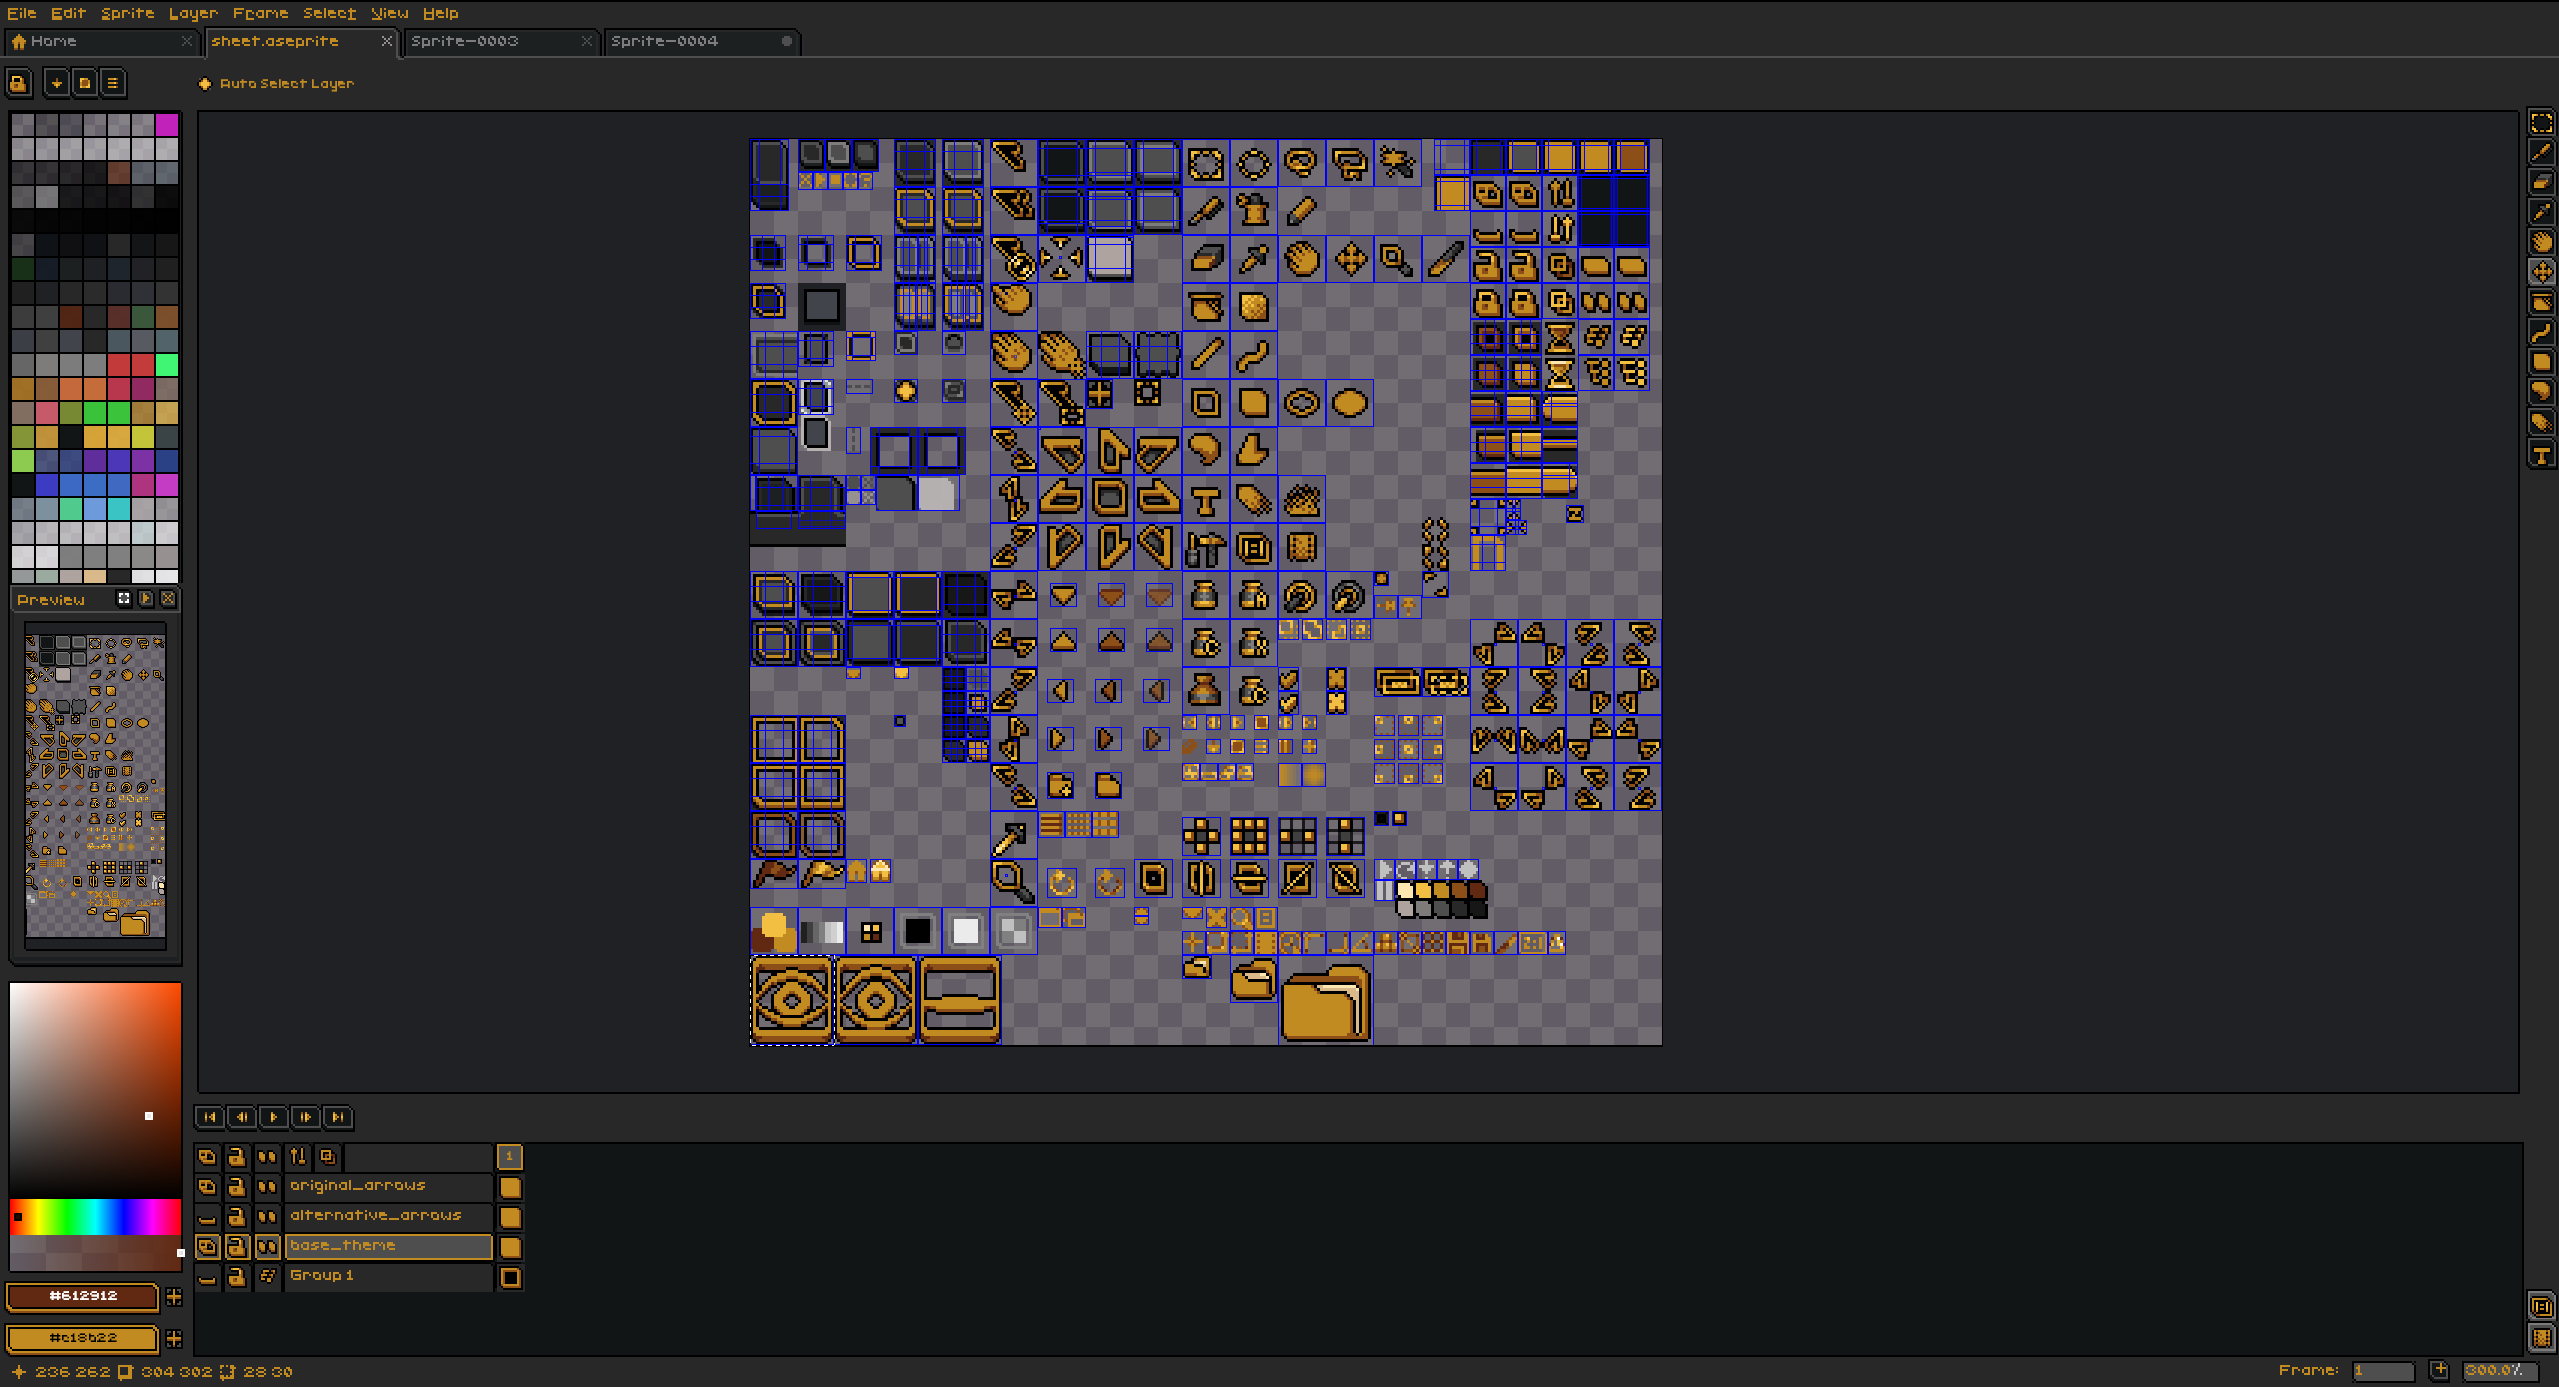This screenshot has height=1387, width=2559.
Task: Select the Jumble blur tool
Action: point(2541,423)
